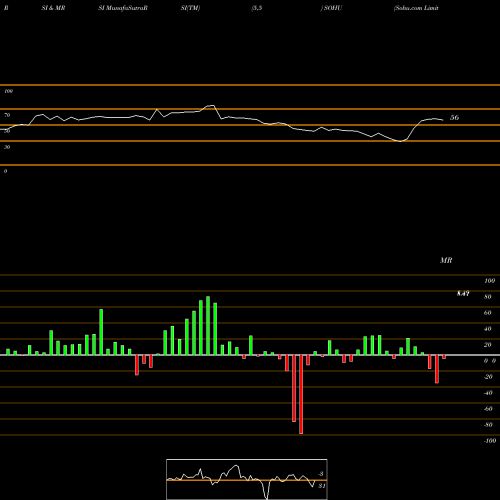The image size is (500, 500).
Task: Select the MR axis label '-100'
Action: click(x=490, y=441)
